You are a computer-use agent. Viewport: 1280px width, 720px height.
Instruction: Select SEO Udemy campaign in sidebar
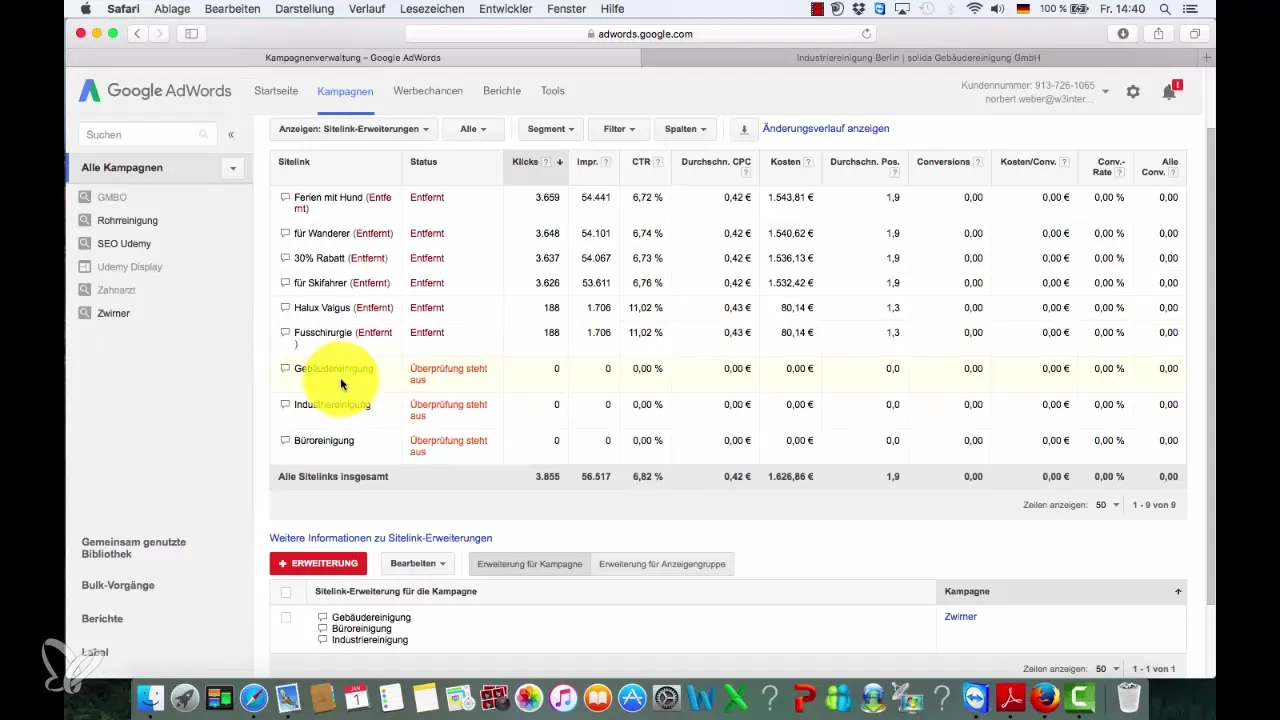(x=124, y=244)
